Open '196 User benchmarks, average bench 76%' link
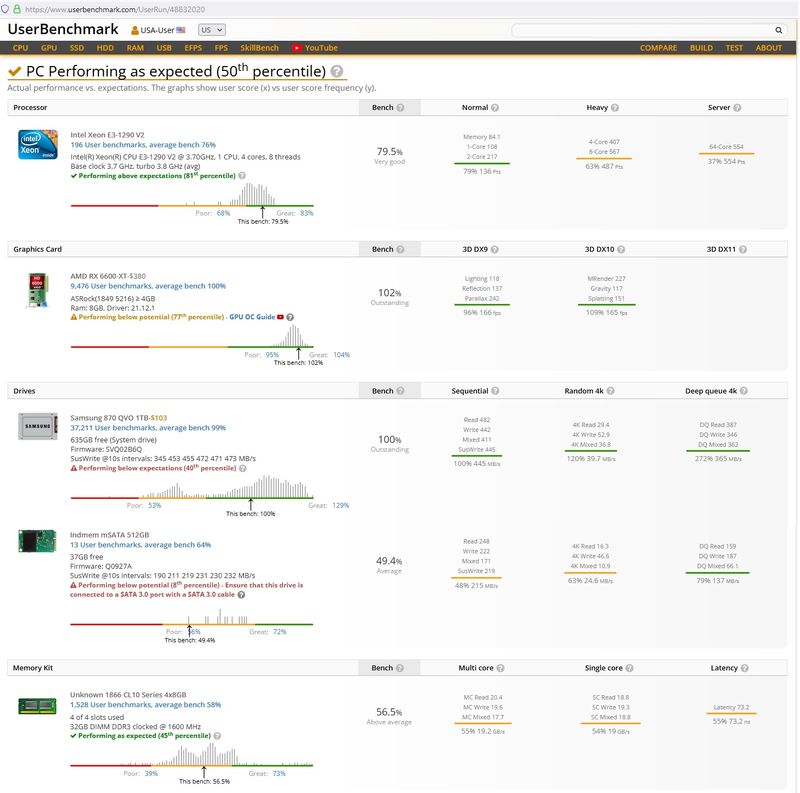 coord(143,145)
